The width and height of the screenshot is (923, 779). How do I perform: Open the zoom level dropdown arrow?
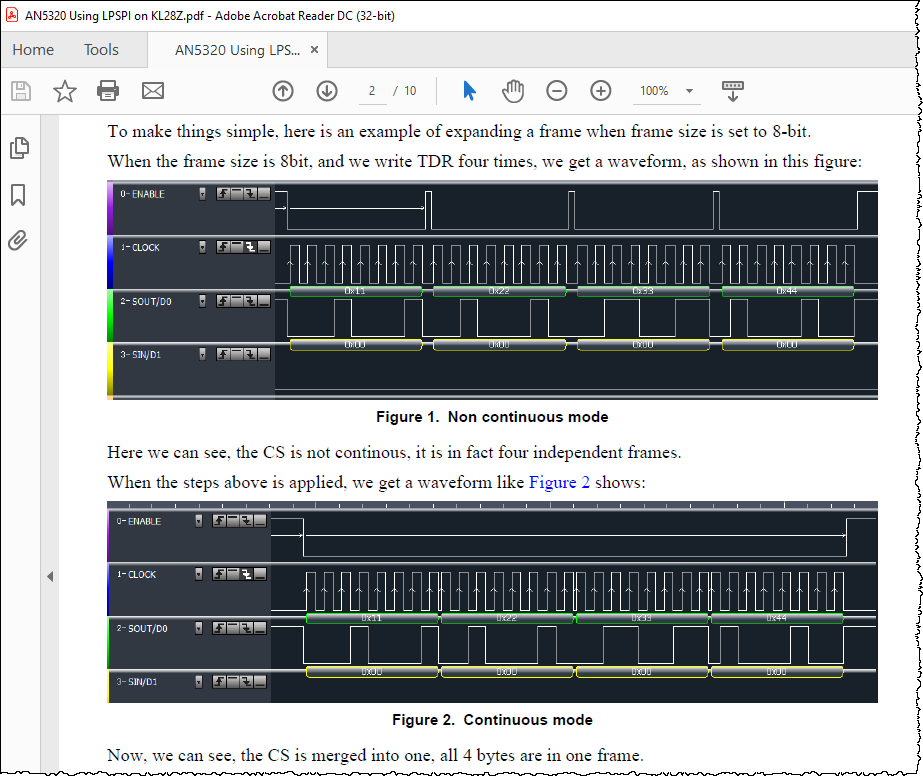[689, 91]
